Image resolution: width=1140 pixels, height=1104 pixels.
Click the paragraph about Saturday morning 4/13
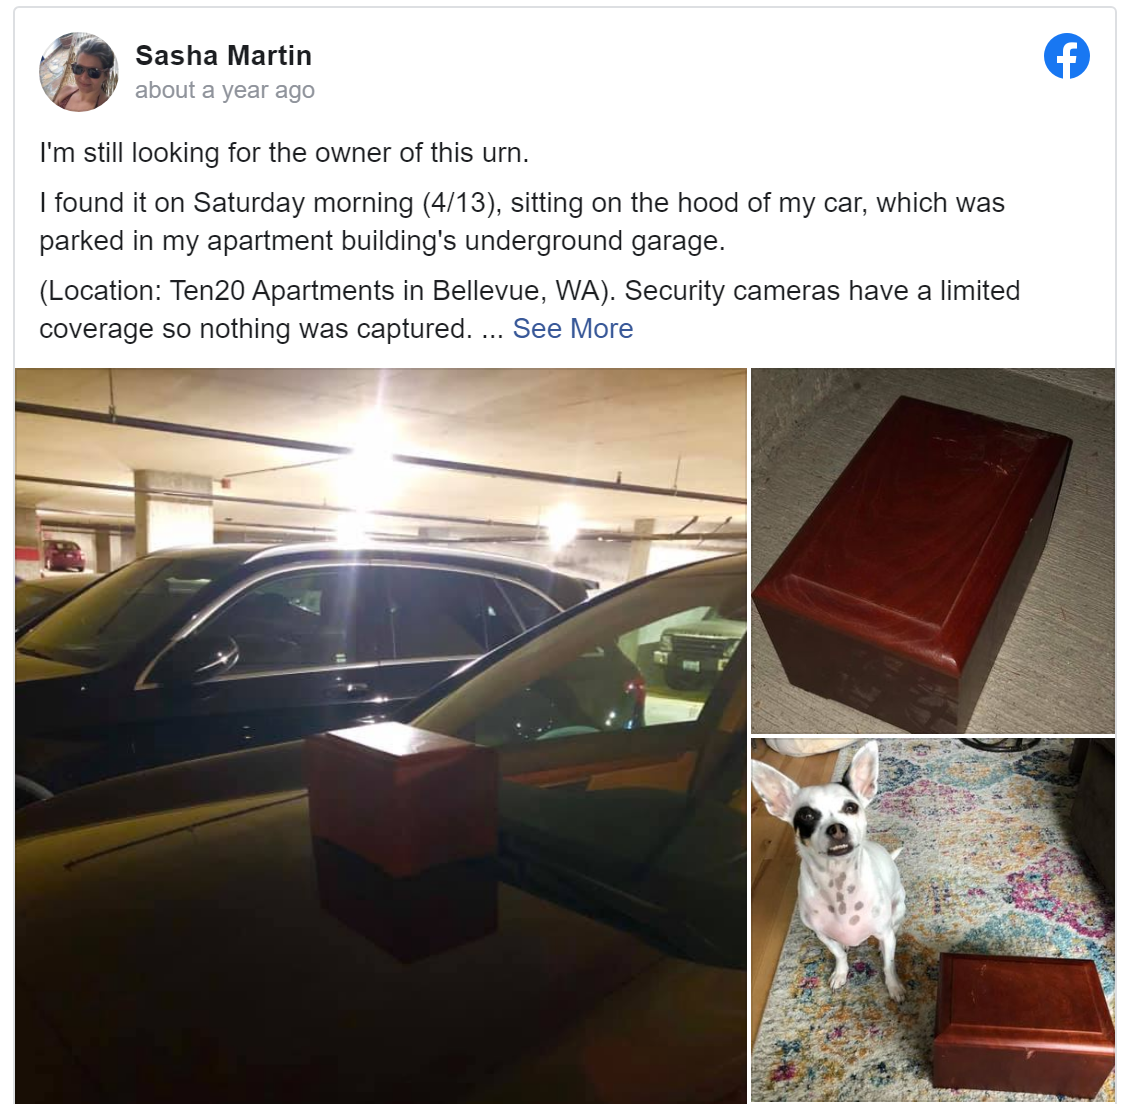521,222
